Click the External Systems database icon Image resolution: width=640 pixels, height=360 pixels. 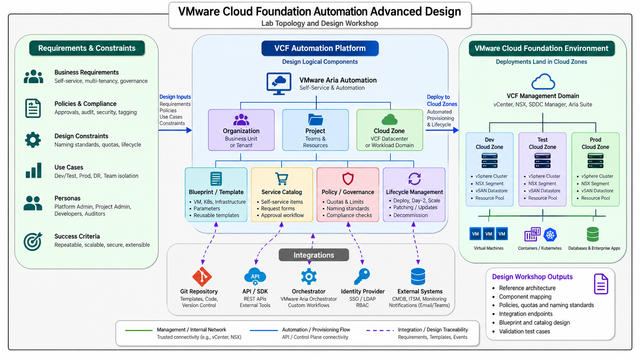click(418, 277)
